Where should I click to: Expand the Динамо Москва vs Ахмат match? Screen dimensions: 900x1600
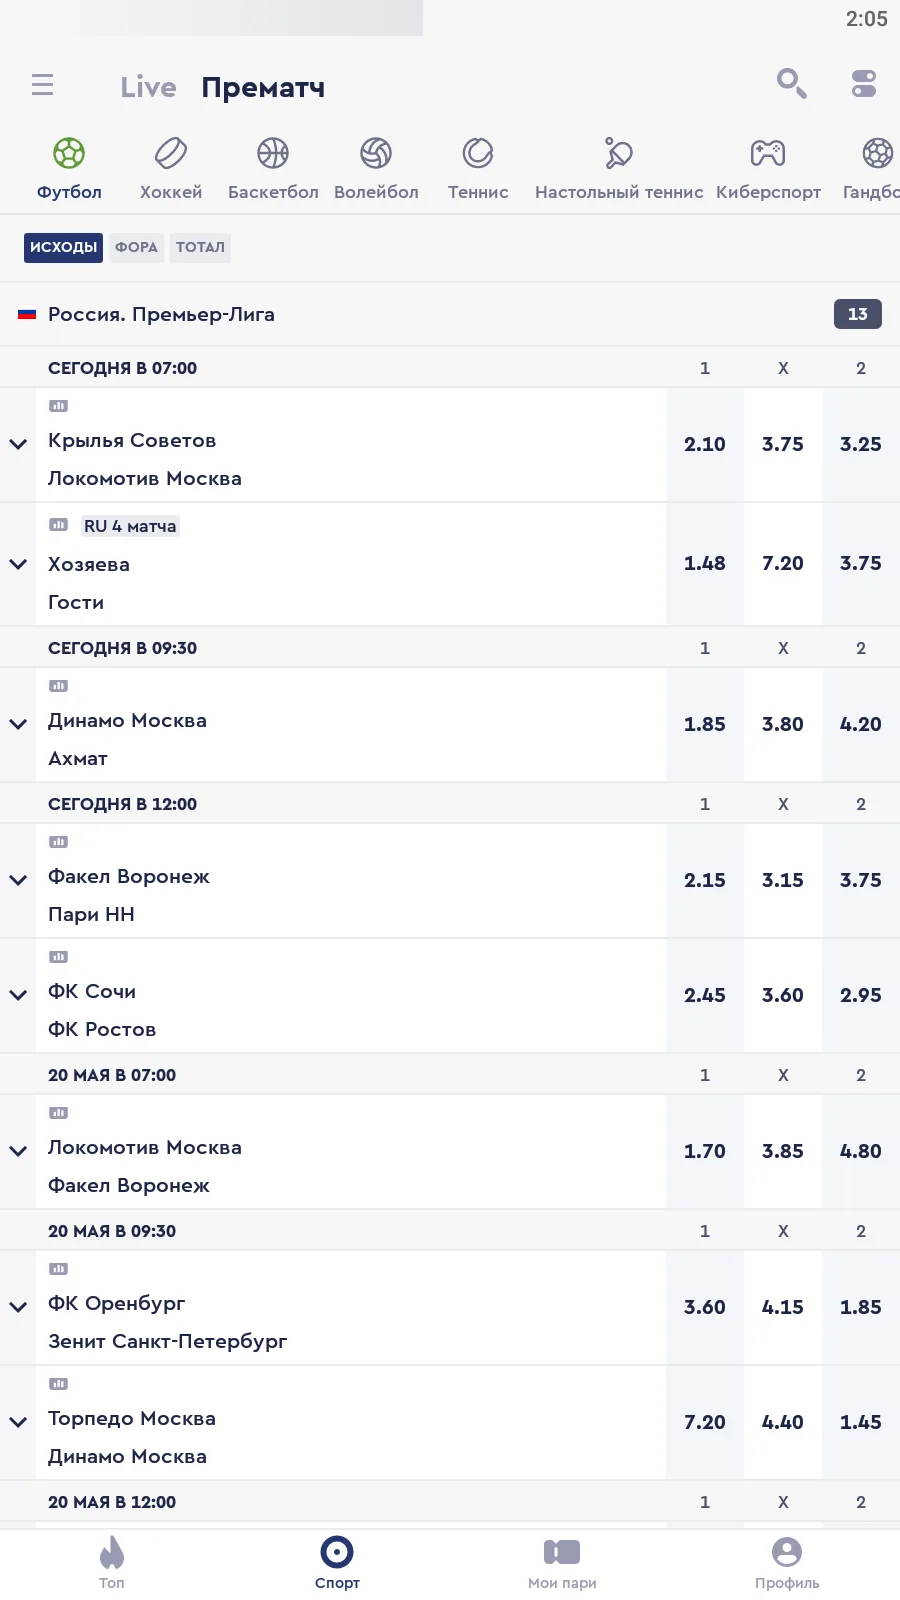18,724
